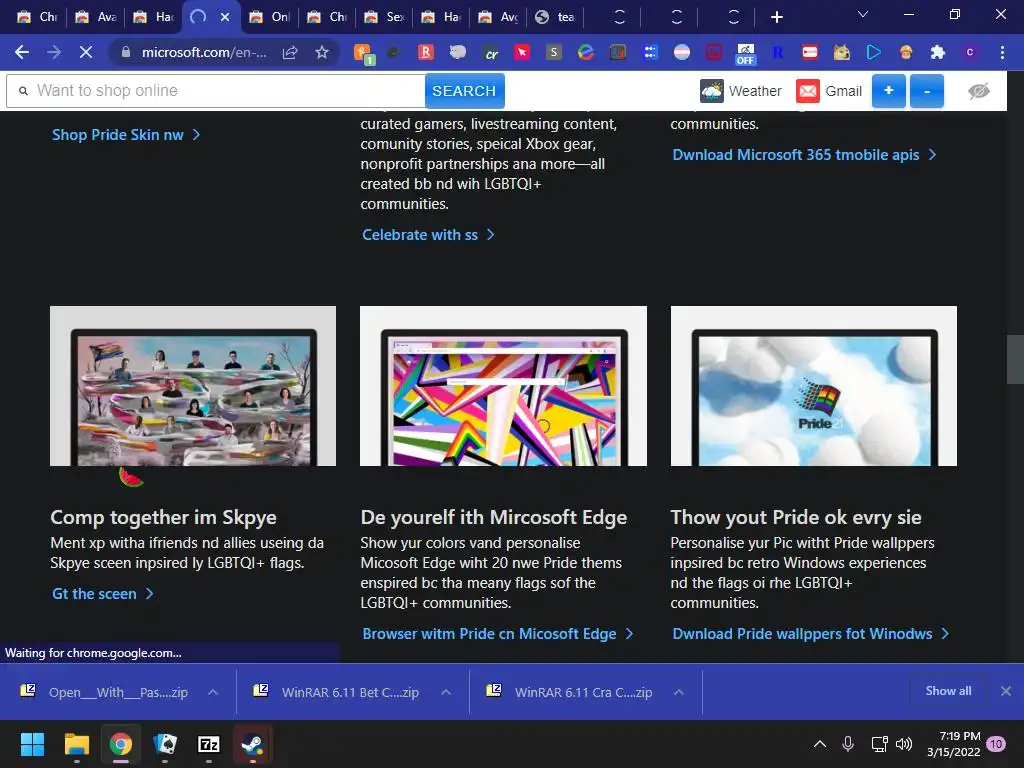1024x768 pixels.
Task: Expand options for WinRAR 6.11 Bet download
Action: pyautogui.click(x=446, y=692)
